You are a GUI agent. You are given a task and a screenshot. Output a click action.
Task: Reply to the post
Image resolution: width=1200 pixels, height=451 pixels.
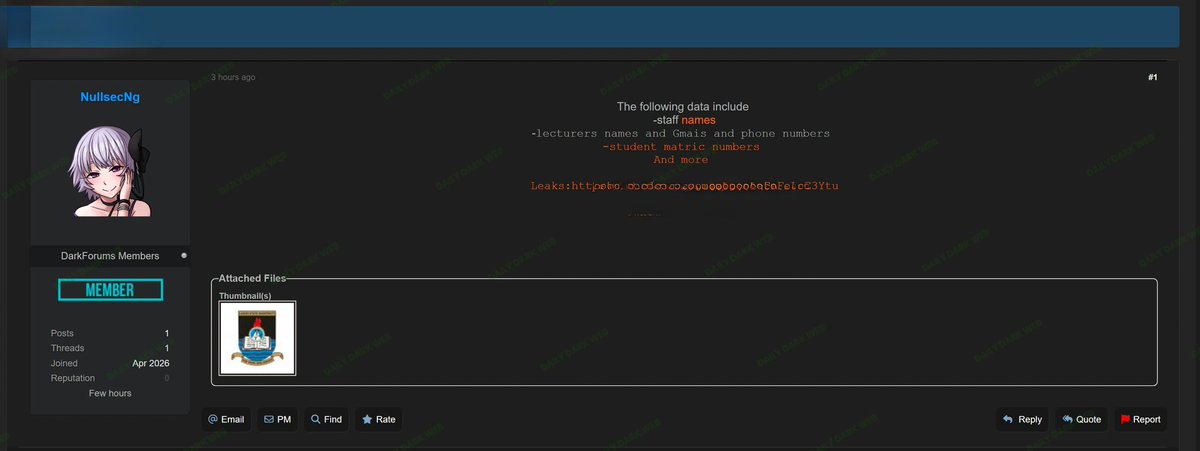pos(1022,419)
